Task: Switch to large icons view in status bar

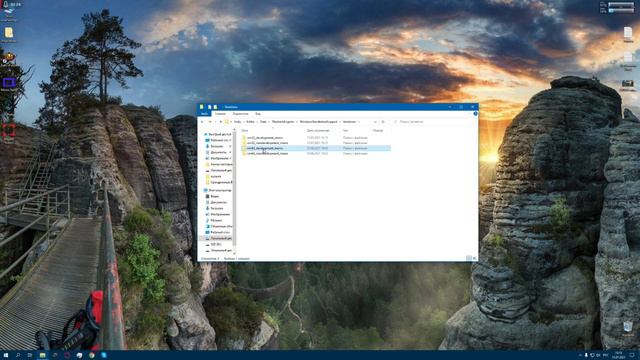Action: [x=474, y=258]
